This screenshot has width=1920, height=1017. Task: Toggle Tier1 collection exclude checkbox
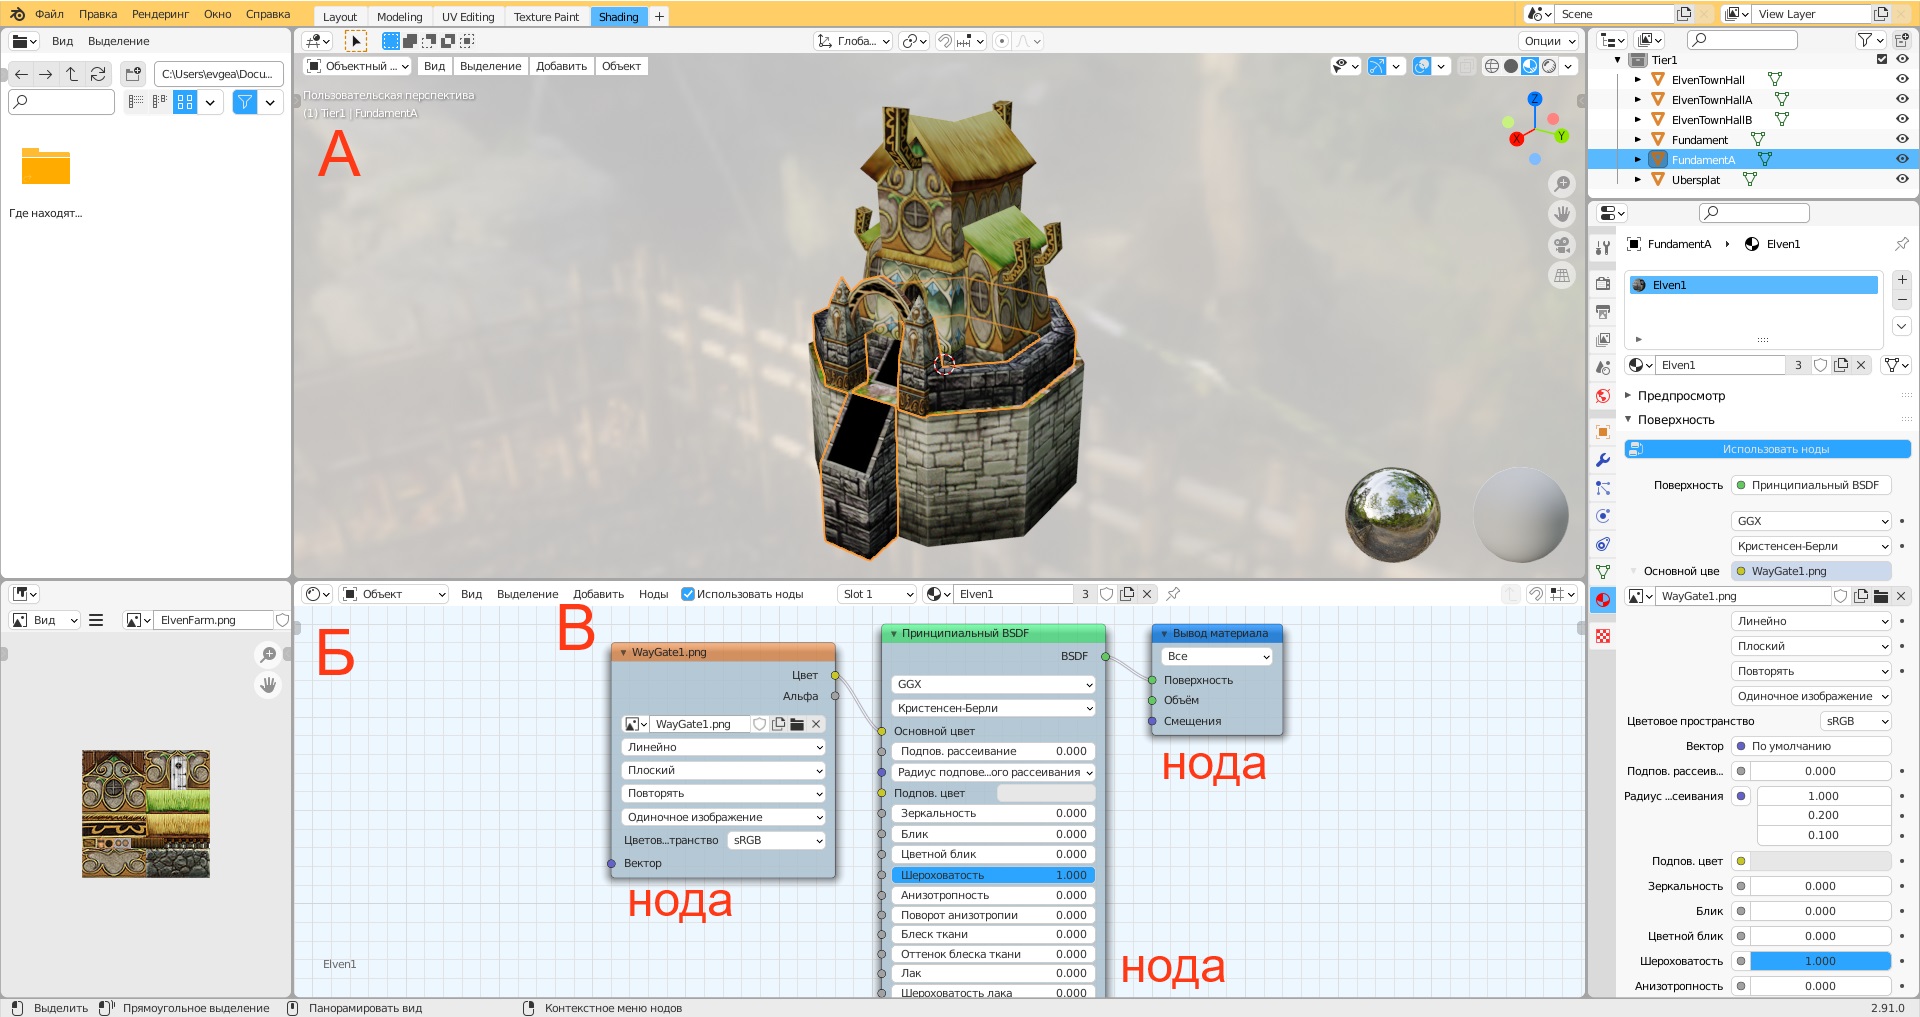(x=1882, y=60)
